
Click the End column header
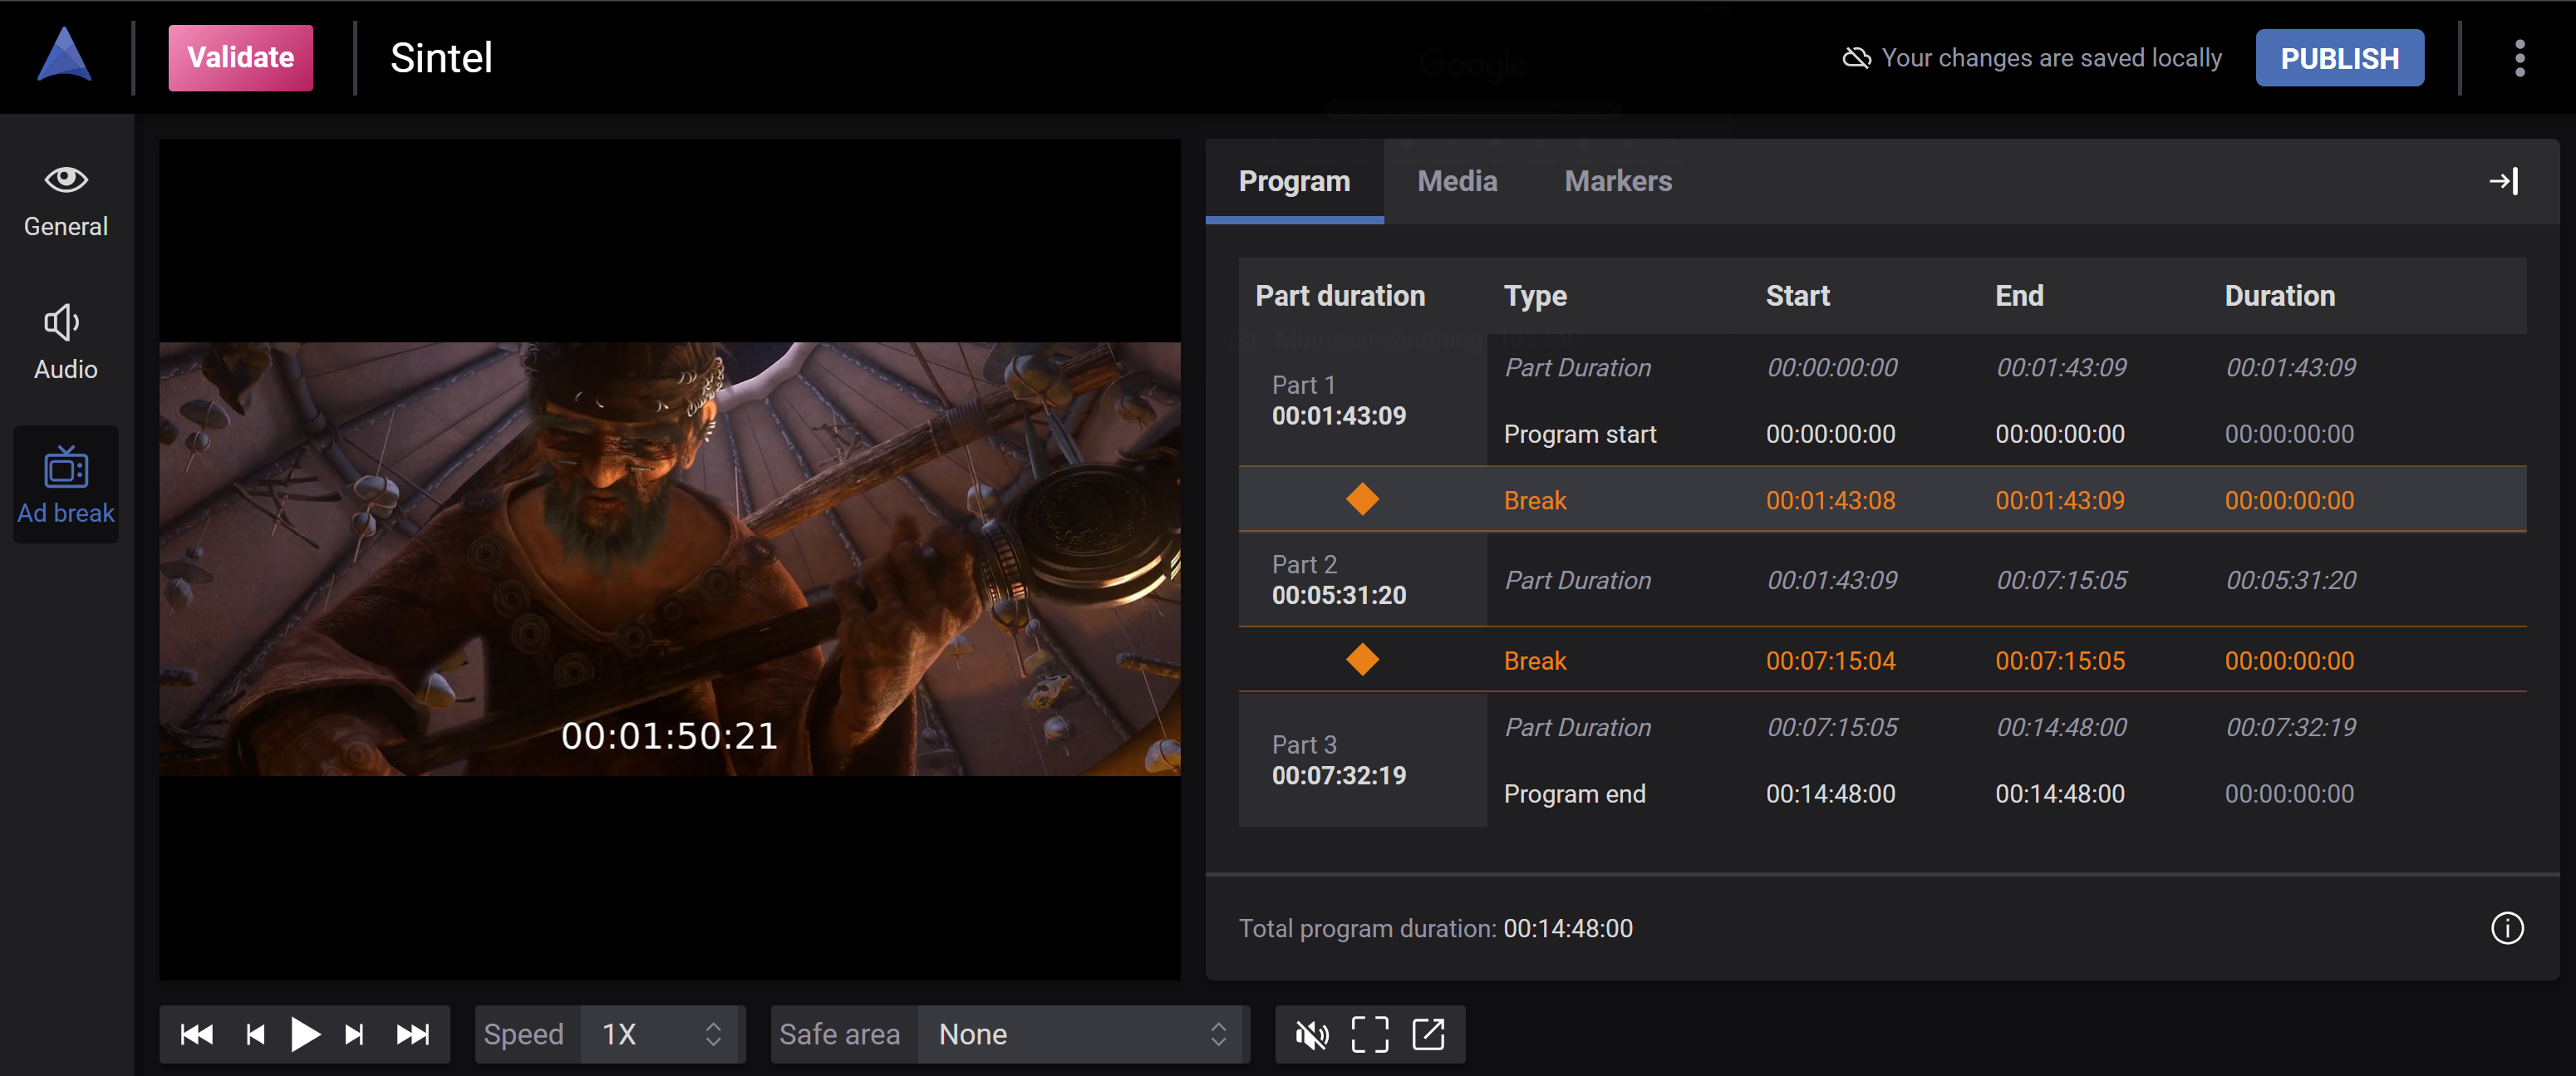tap(2019, 296)
